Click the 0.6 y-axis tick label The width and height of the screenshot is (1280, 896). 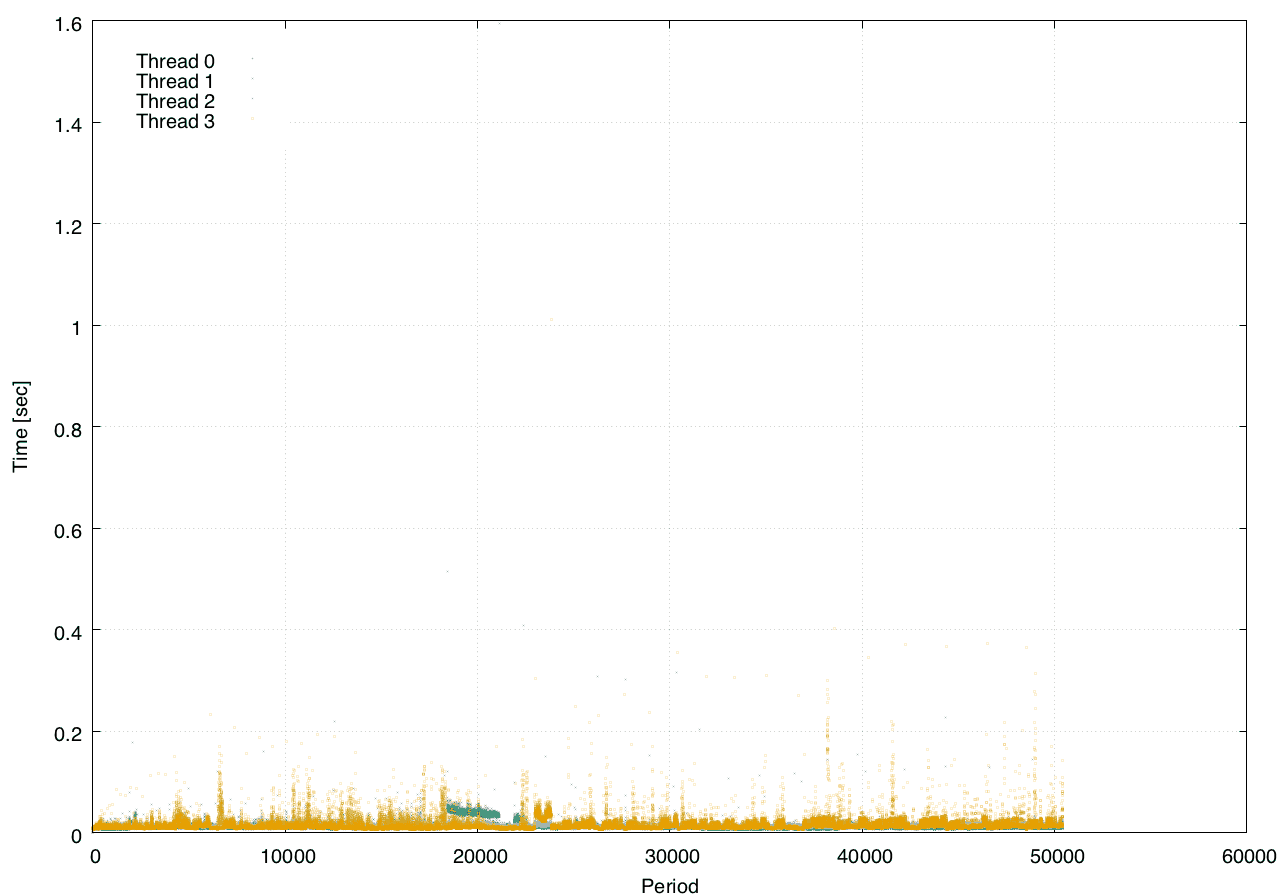[70, 529]
